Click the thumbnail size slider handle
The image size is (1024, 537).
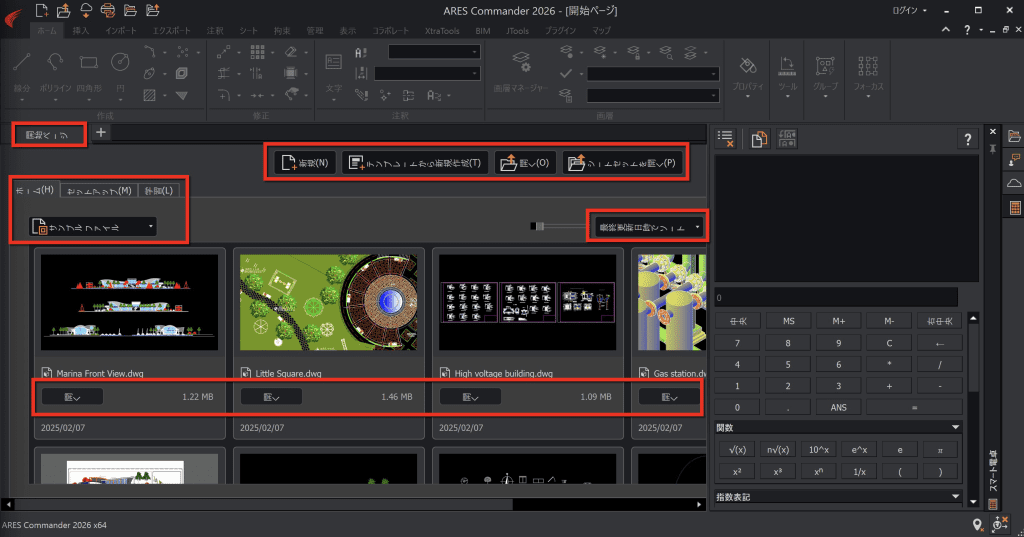(538, 226)
